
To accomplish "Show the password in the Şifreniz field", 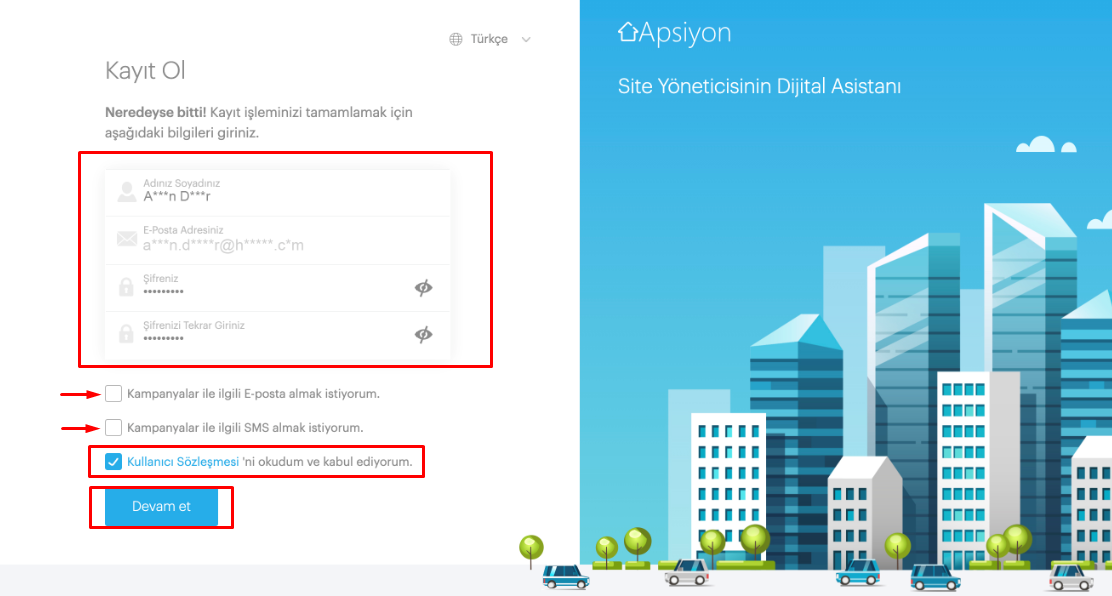I will click(423, 287).
